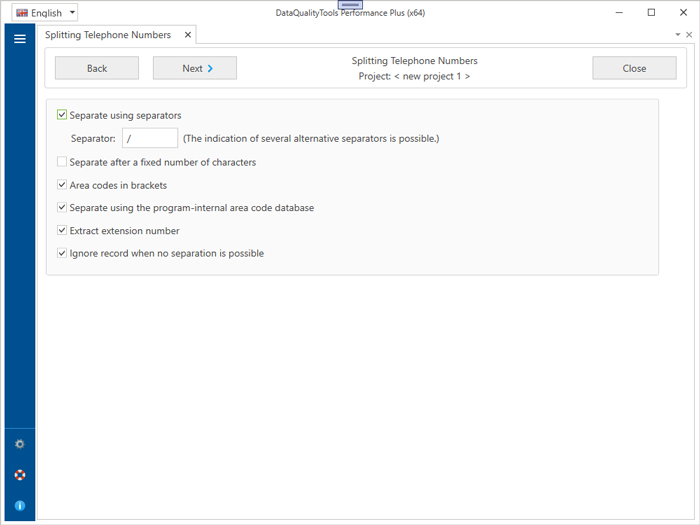The height and width of the screenshot is (525, 700).
Task: Click the Separator input field
Action: point(150,139)
